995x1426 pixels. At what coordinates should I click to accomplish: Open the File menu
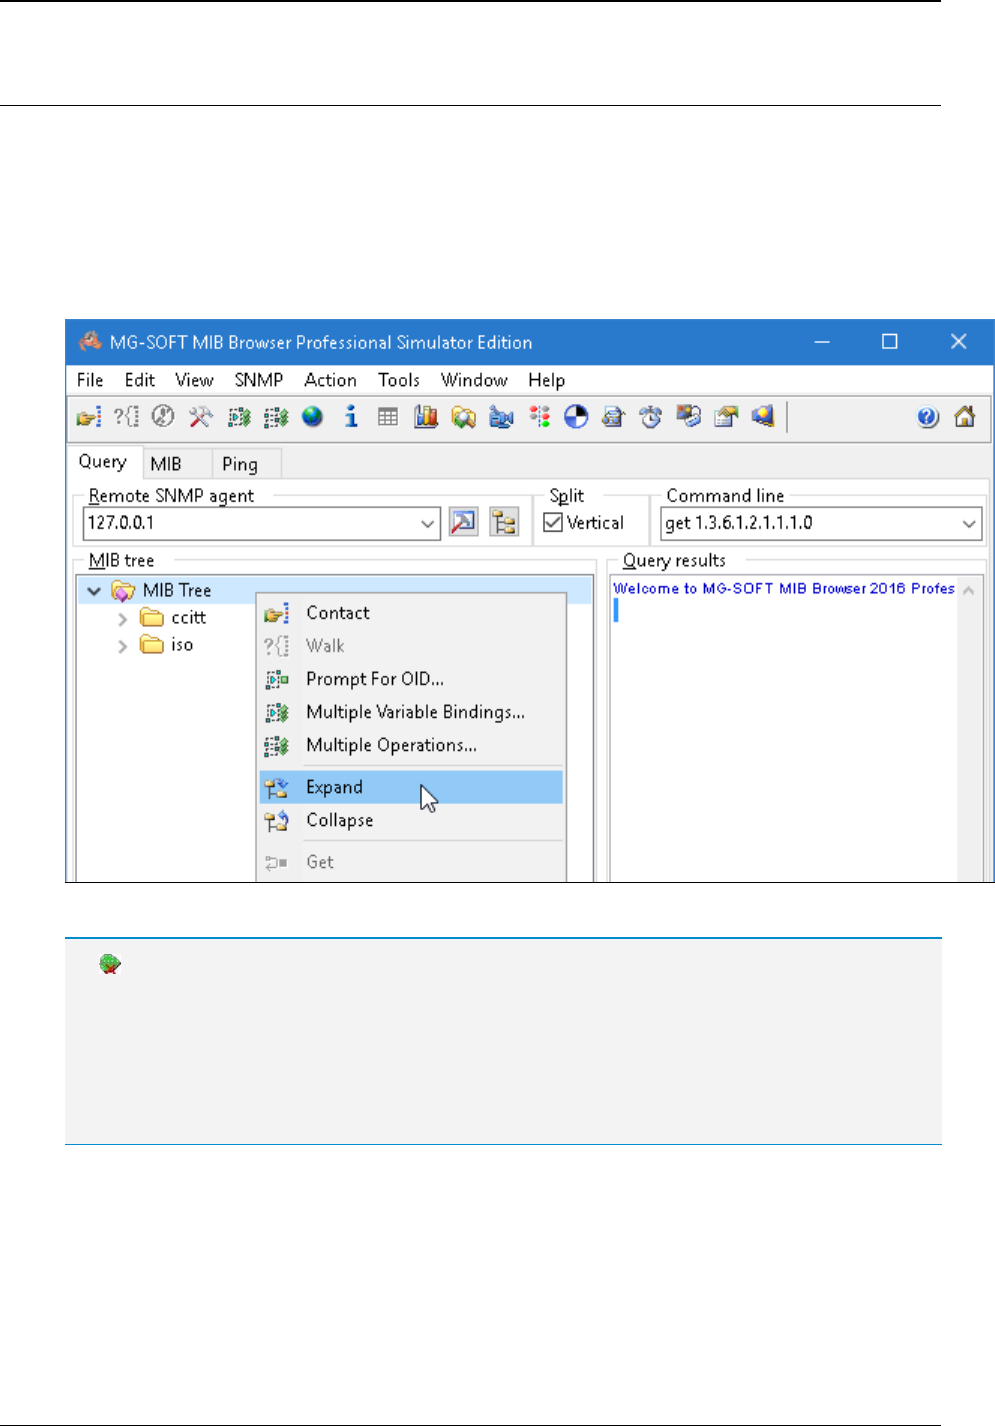(90, 380)
